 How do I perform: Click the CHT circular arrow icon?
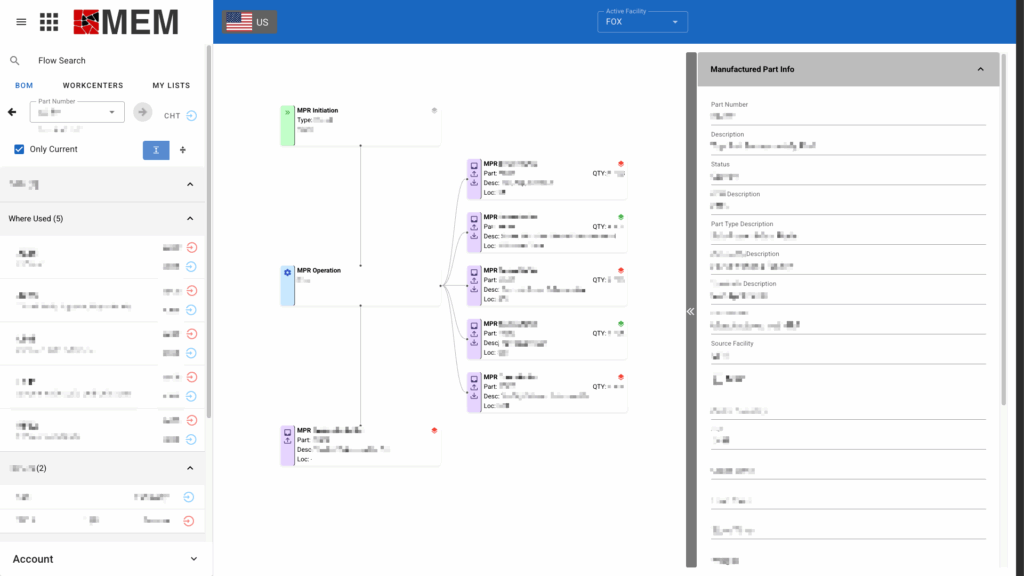[x=191, y=116]
